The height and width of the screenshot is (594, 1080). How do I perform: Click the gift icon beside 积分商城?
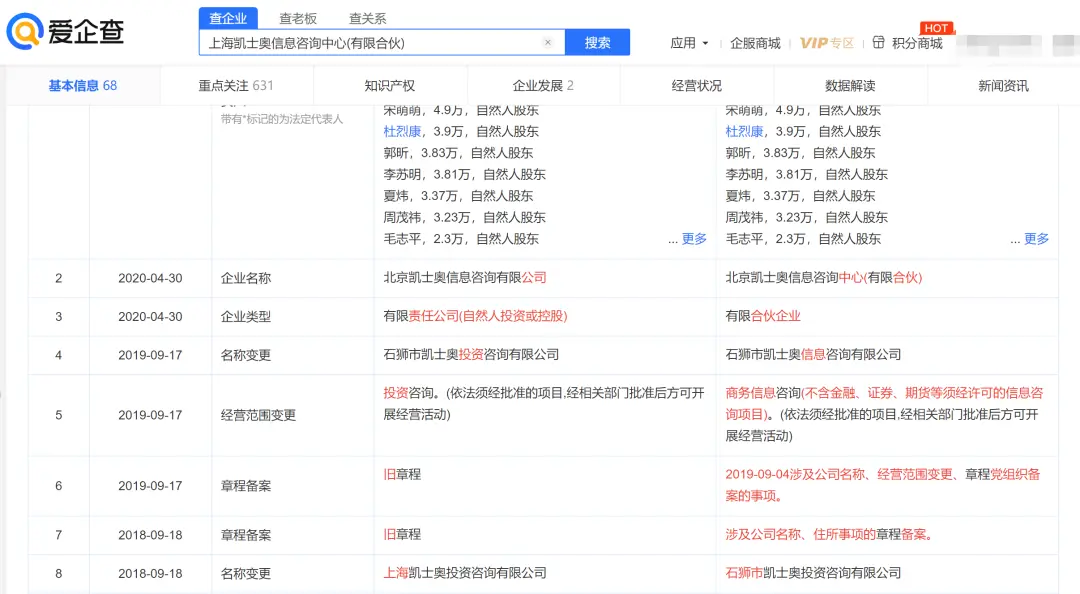(878, 43)
